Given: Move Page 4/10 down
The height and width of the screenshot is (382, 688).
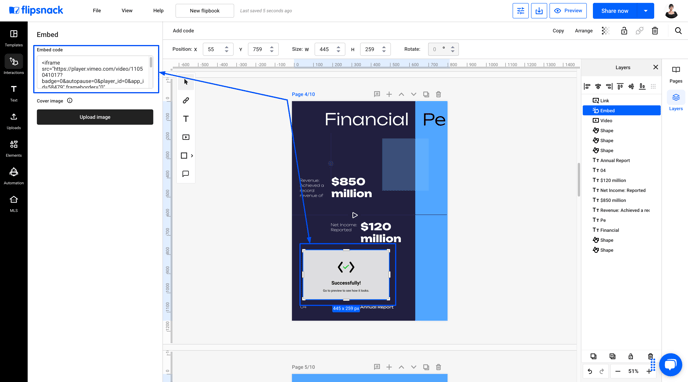Looking at the screenshot, I should coord(413,94).
